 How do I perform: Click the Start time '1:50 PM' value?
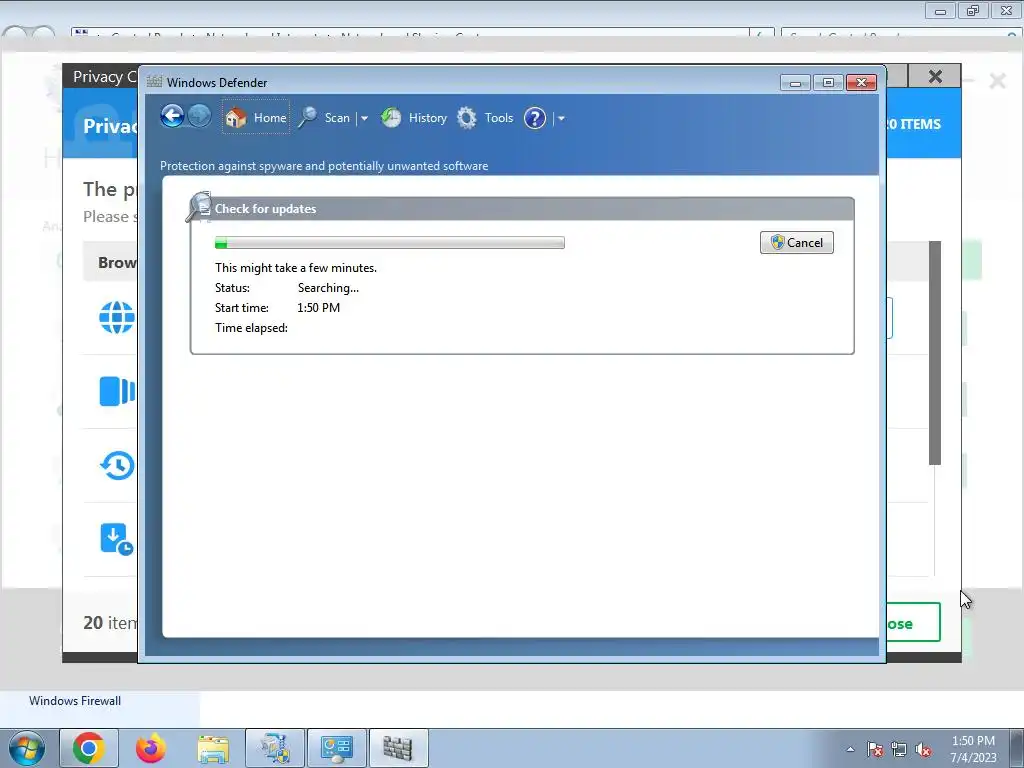(x=319, y=308)
